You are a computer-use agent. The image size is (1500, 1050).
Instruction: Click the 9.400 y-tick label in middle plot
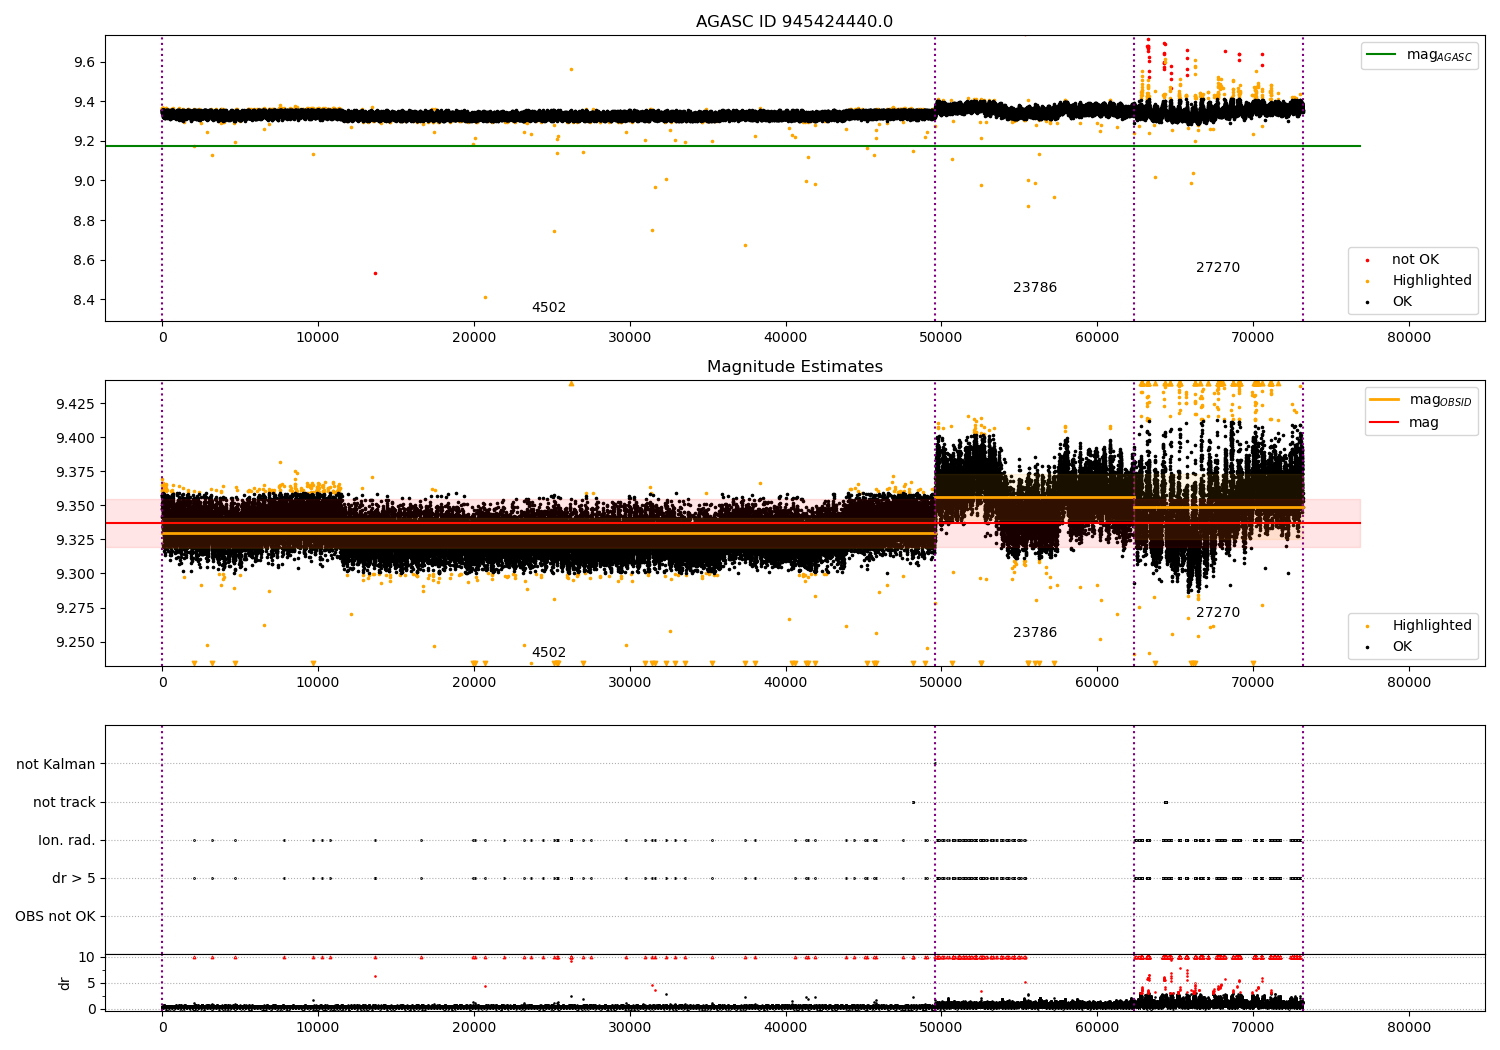click(x=76, y=438)
